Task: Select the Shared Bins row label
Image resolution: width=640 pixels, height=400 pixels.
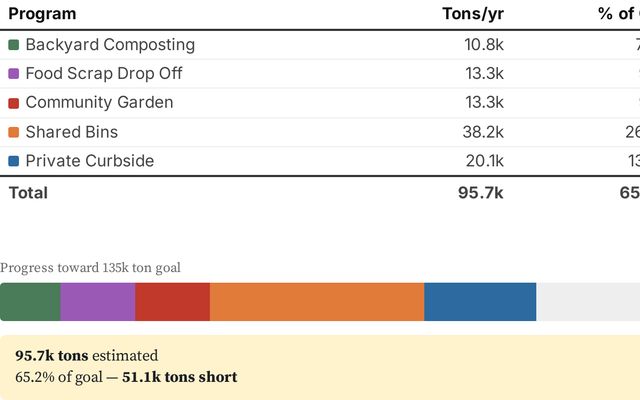Action: point(71,132)
